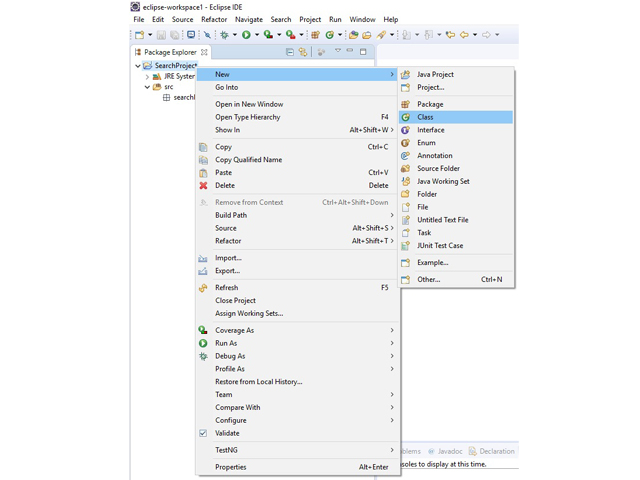The height and width of the screenshot is (480, 640).
Task: Open the Window menu
Action: [362, 20]
